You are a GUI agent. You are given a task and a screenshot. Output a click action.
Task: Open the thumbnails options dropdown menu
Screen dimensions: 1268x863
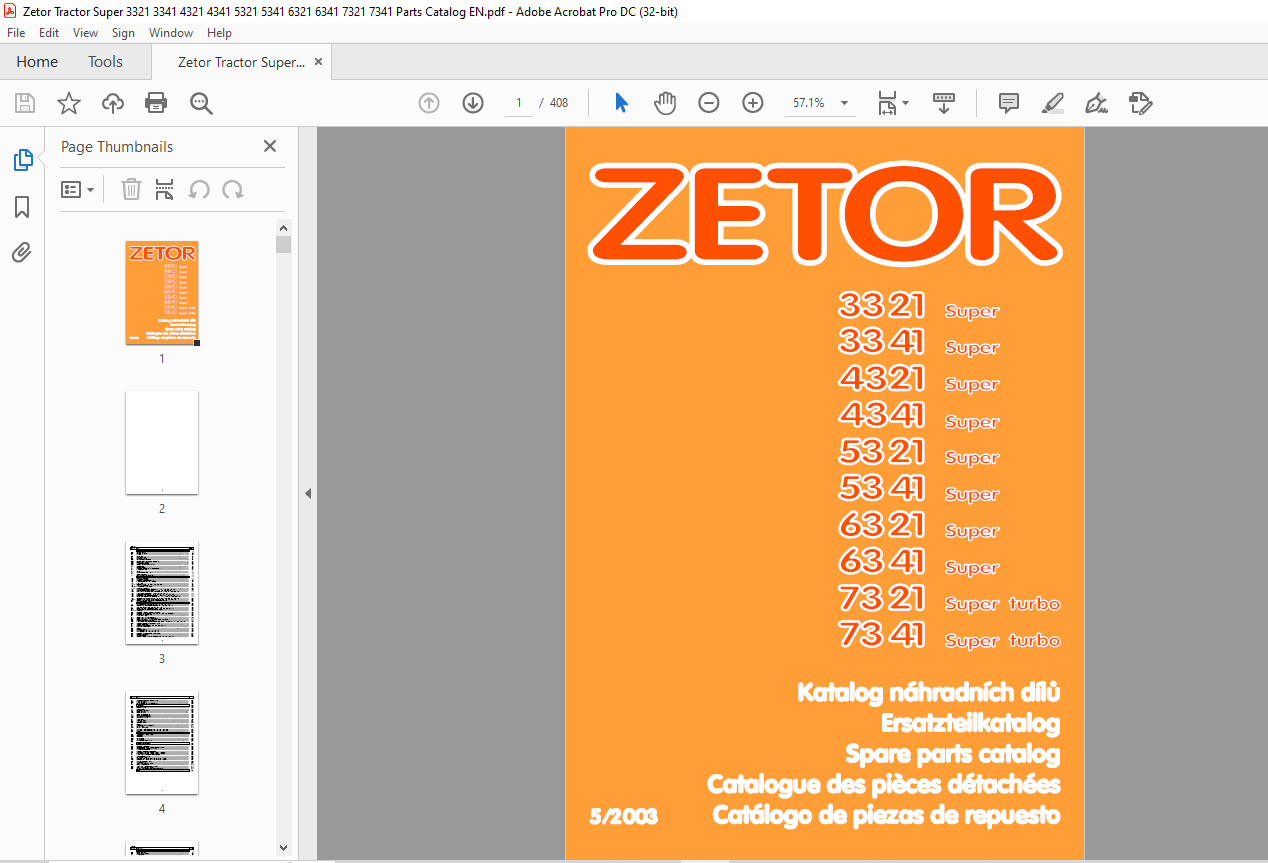[78, 189]
